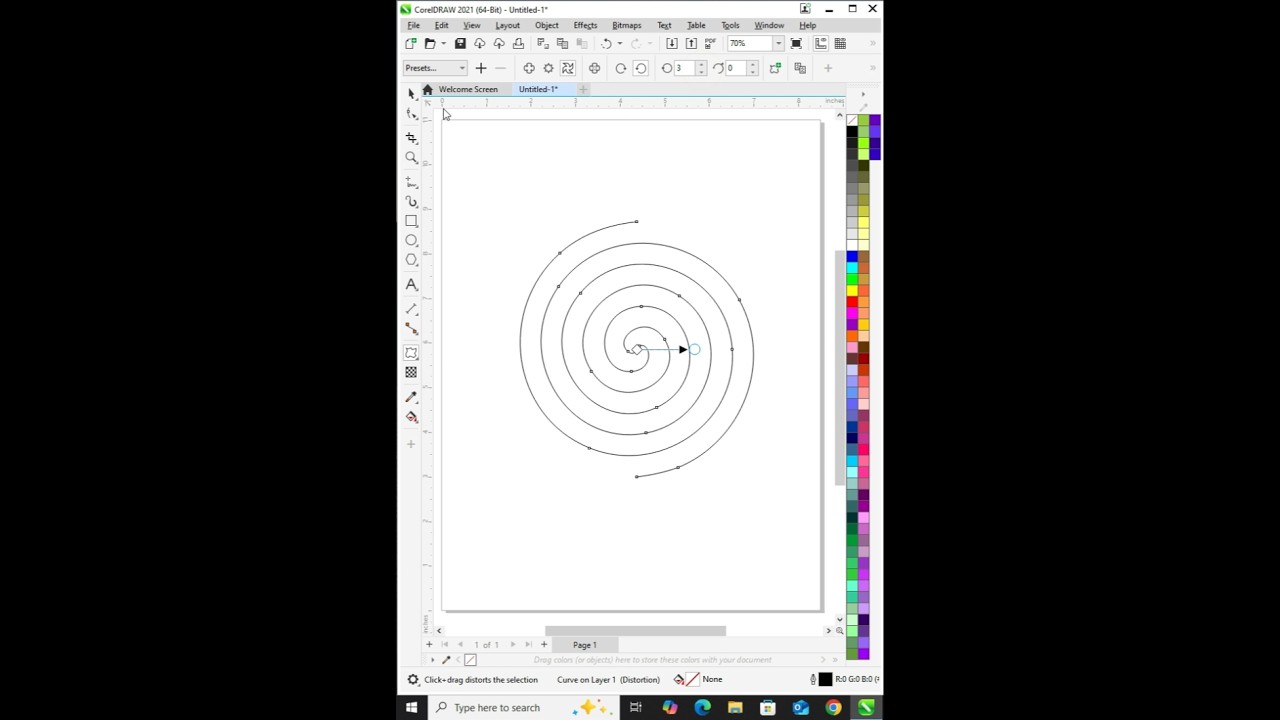
Task: Toggle counterclockwise rotation button
Action: (641, 68)
